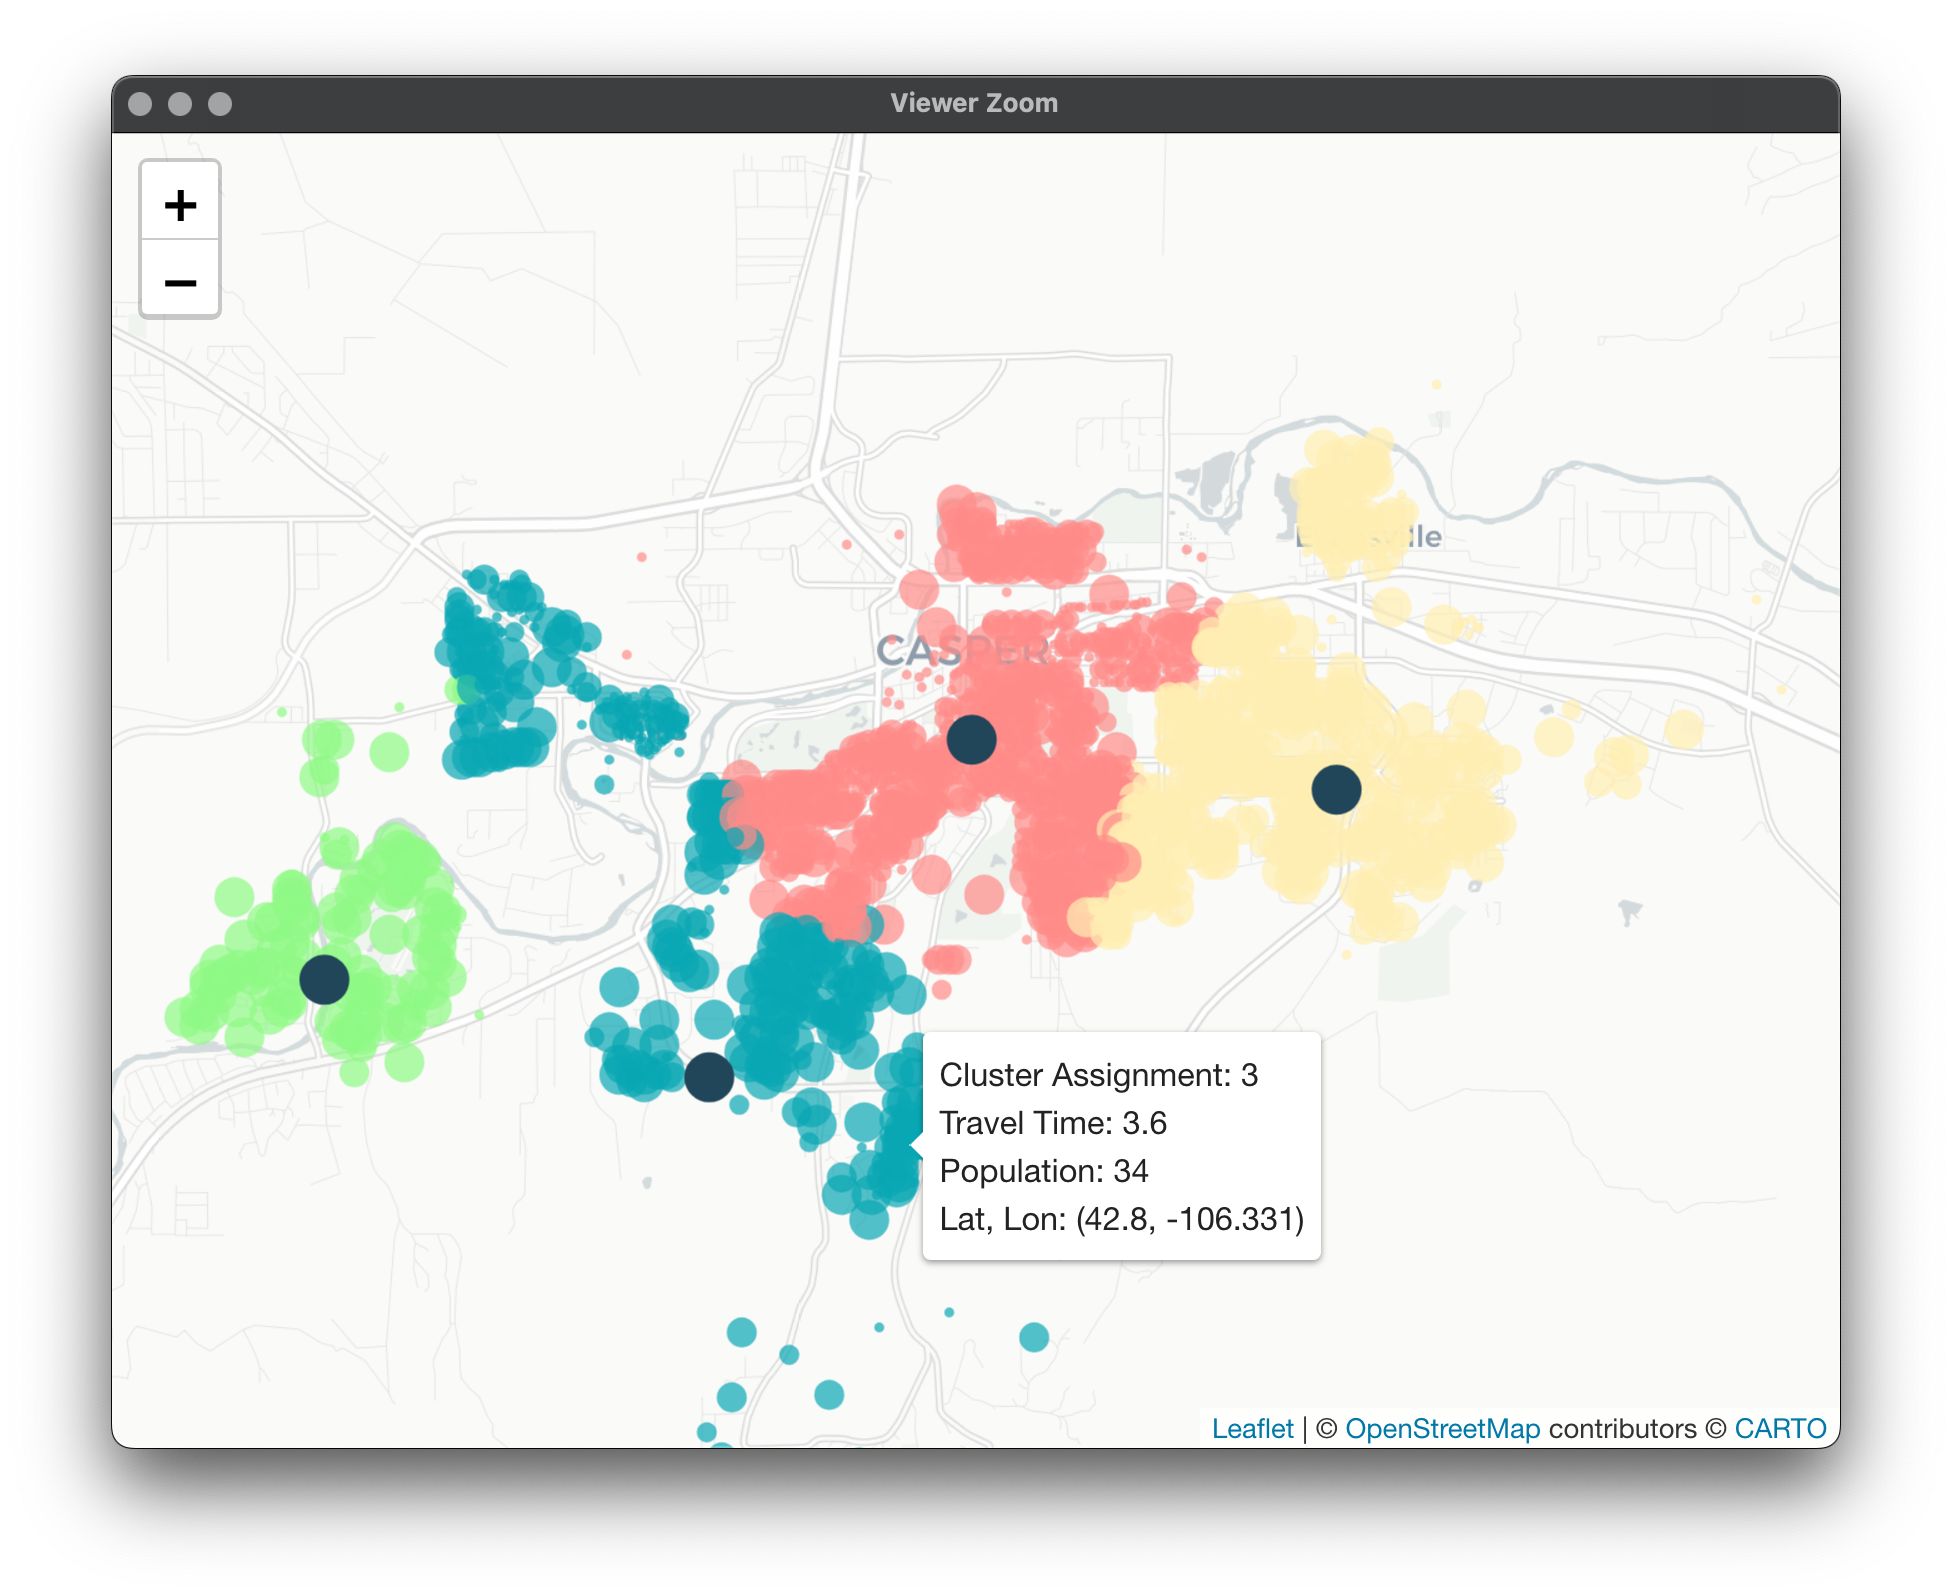Click the teal circle near Leaflet attribution

tap(1033, 1336)
